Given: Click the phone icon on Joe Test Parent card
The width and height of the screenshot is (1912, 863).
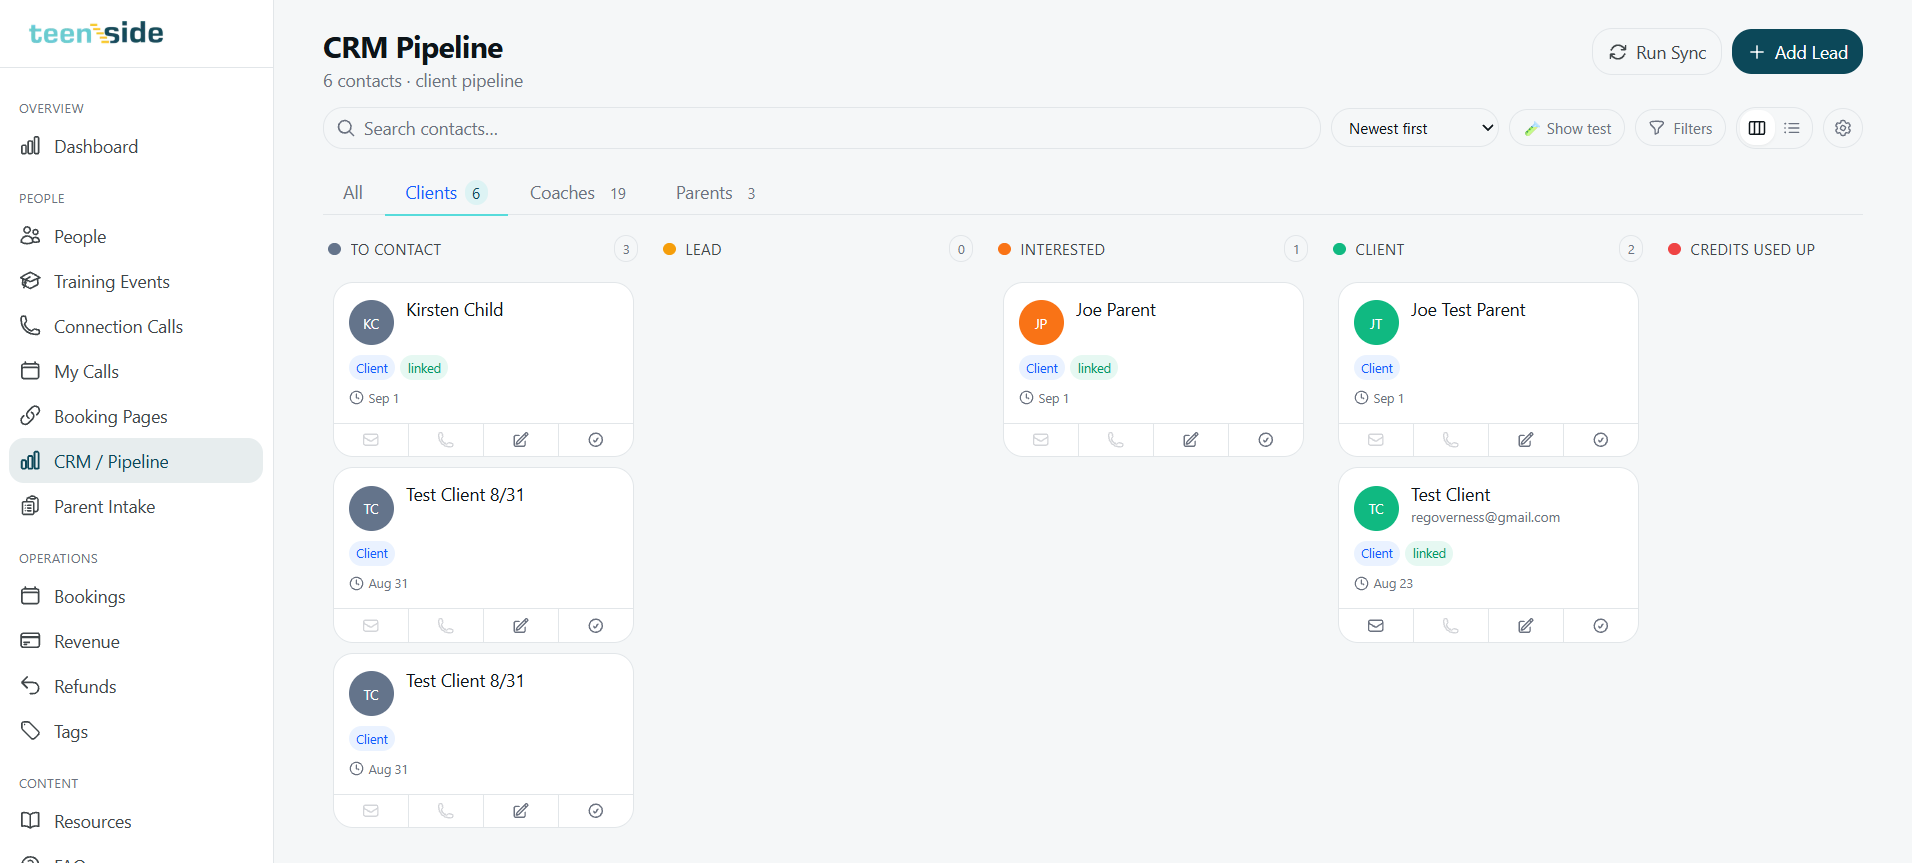Looking at the screenshot, I should pos(1451,440).
